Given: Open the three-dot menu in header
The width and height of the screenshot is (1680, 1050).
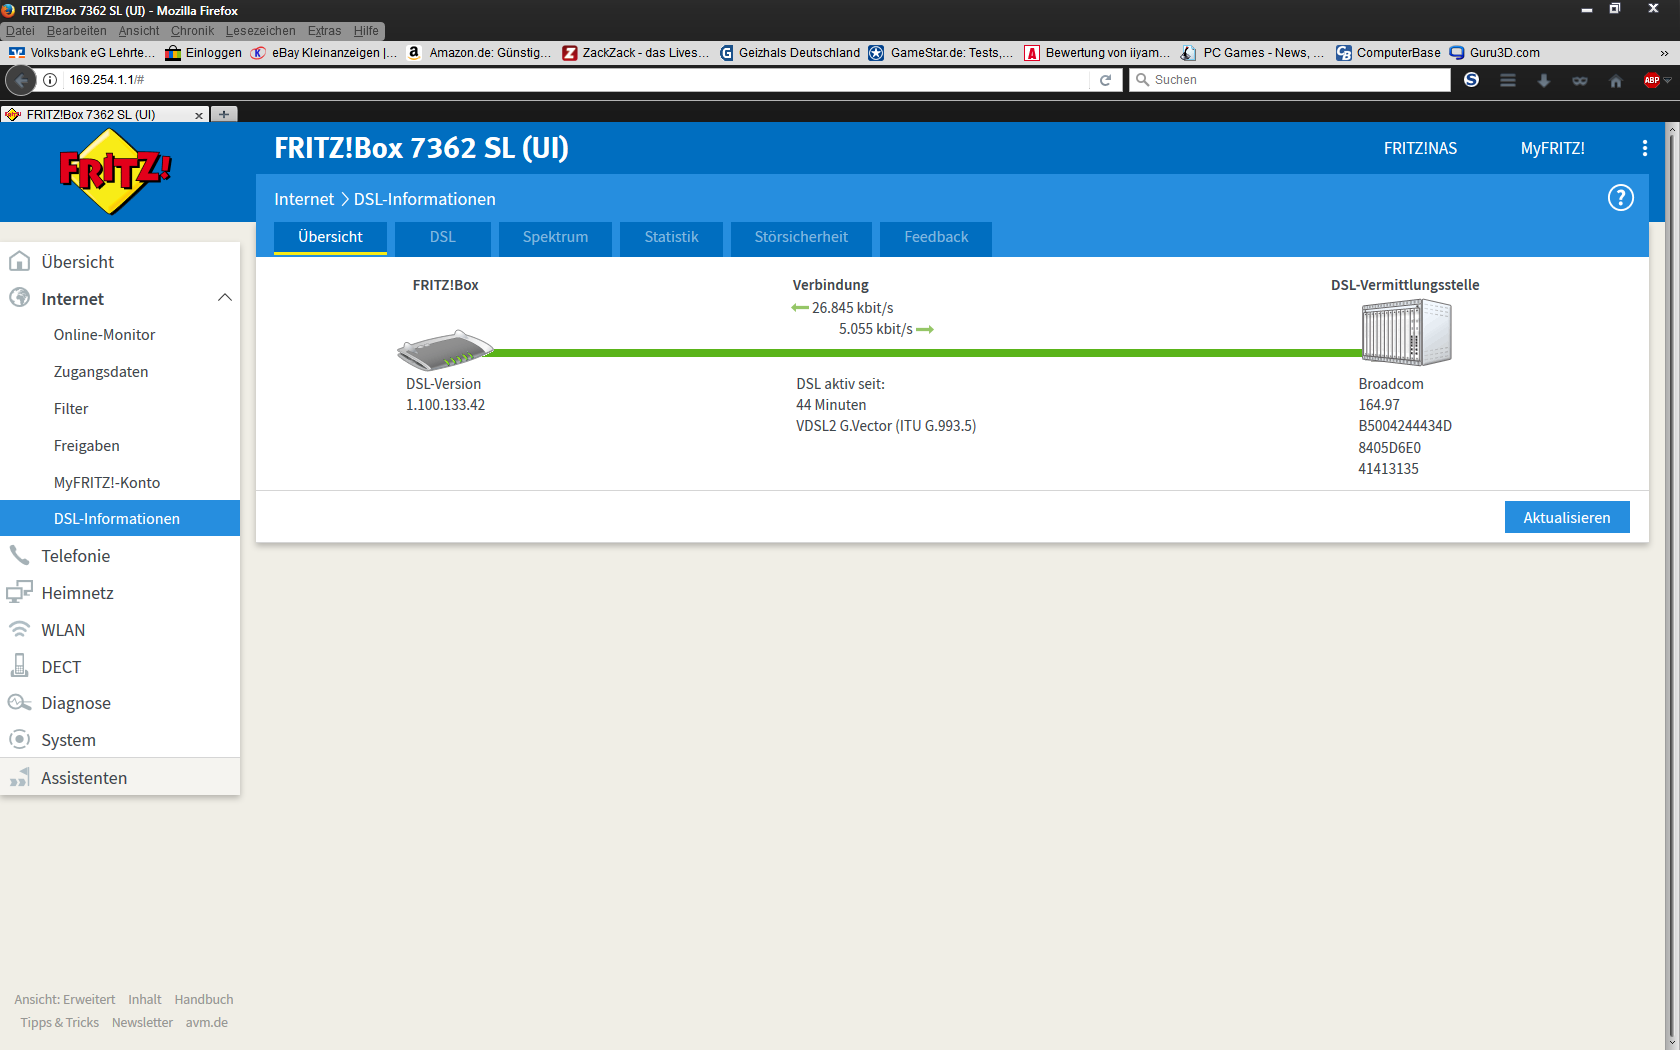Looking at the screenshot, I should 1645,148.
